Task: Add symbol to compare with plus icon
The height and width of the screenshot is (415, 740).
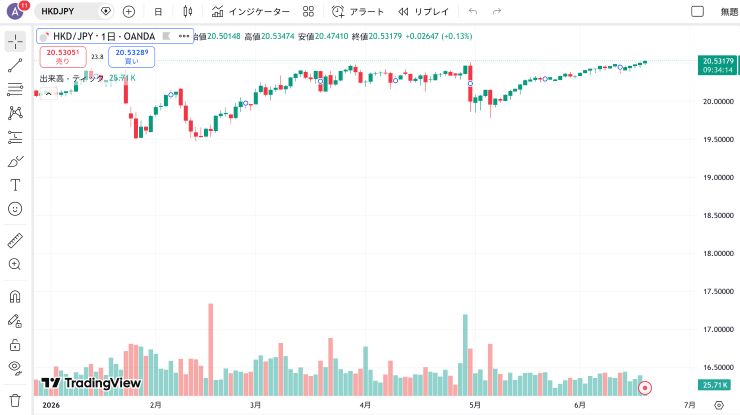Action: pos(128,11)
